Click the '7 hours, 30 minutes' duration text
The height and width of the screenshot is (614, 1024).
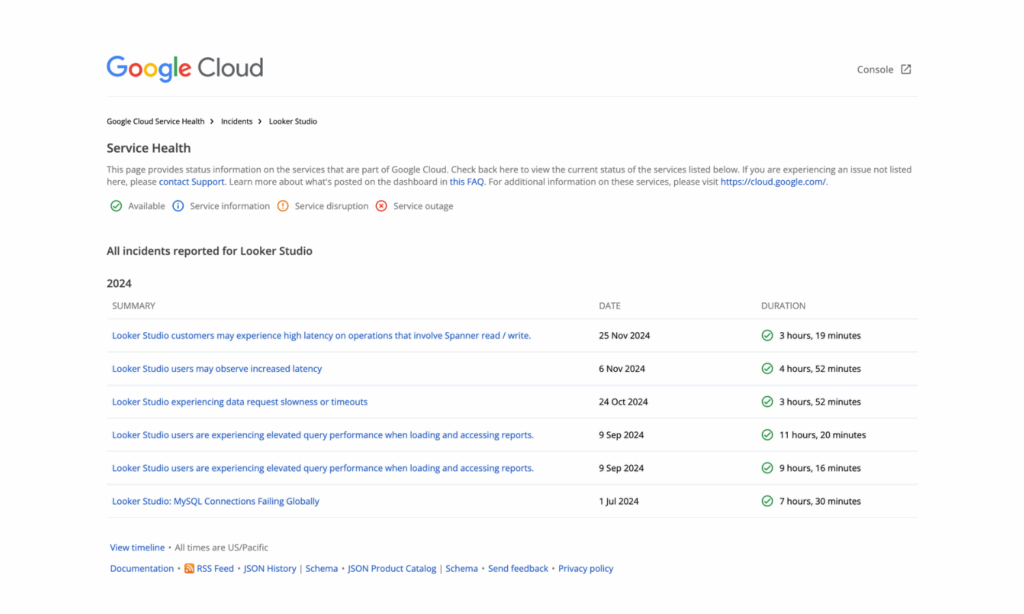(x=820, y=501)
